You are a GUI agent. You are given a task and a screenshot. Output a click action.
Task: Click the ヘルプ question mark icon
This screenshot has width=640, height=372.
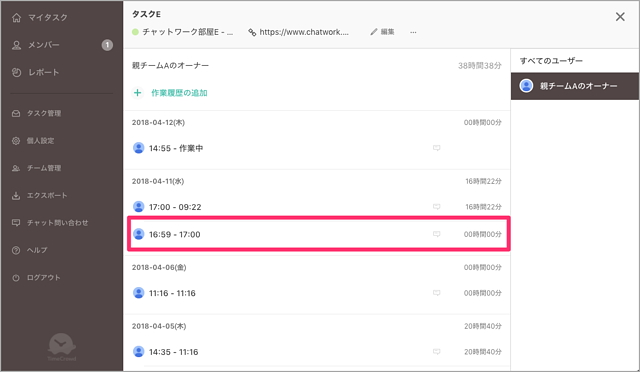tap(16, 250)
